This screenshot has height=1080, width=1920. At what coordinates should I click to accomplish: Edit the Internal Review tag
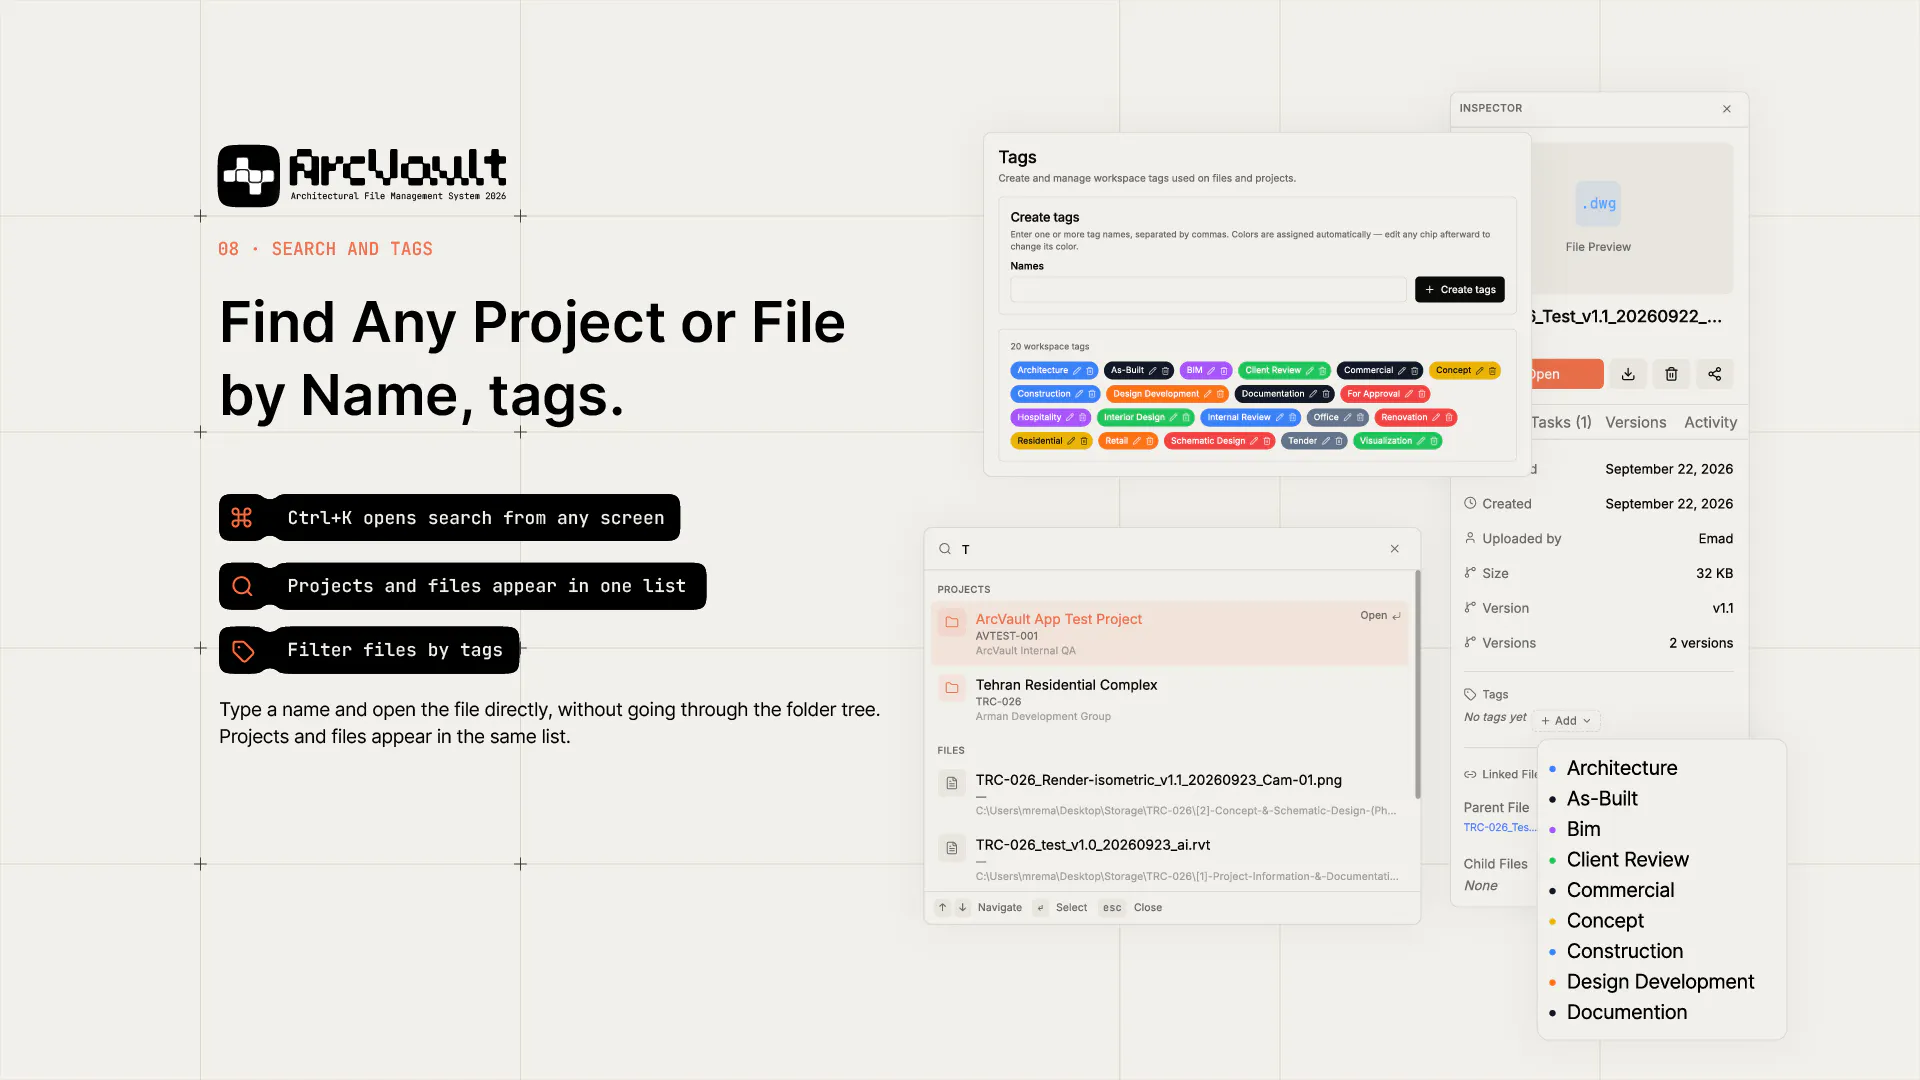click(x=1279, y=417)
